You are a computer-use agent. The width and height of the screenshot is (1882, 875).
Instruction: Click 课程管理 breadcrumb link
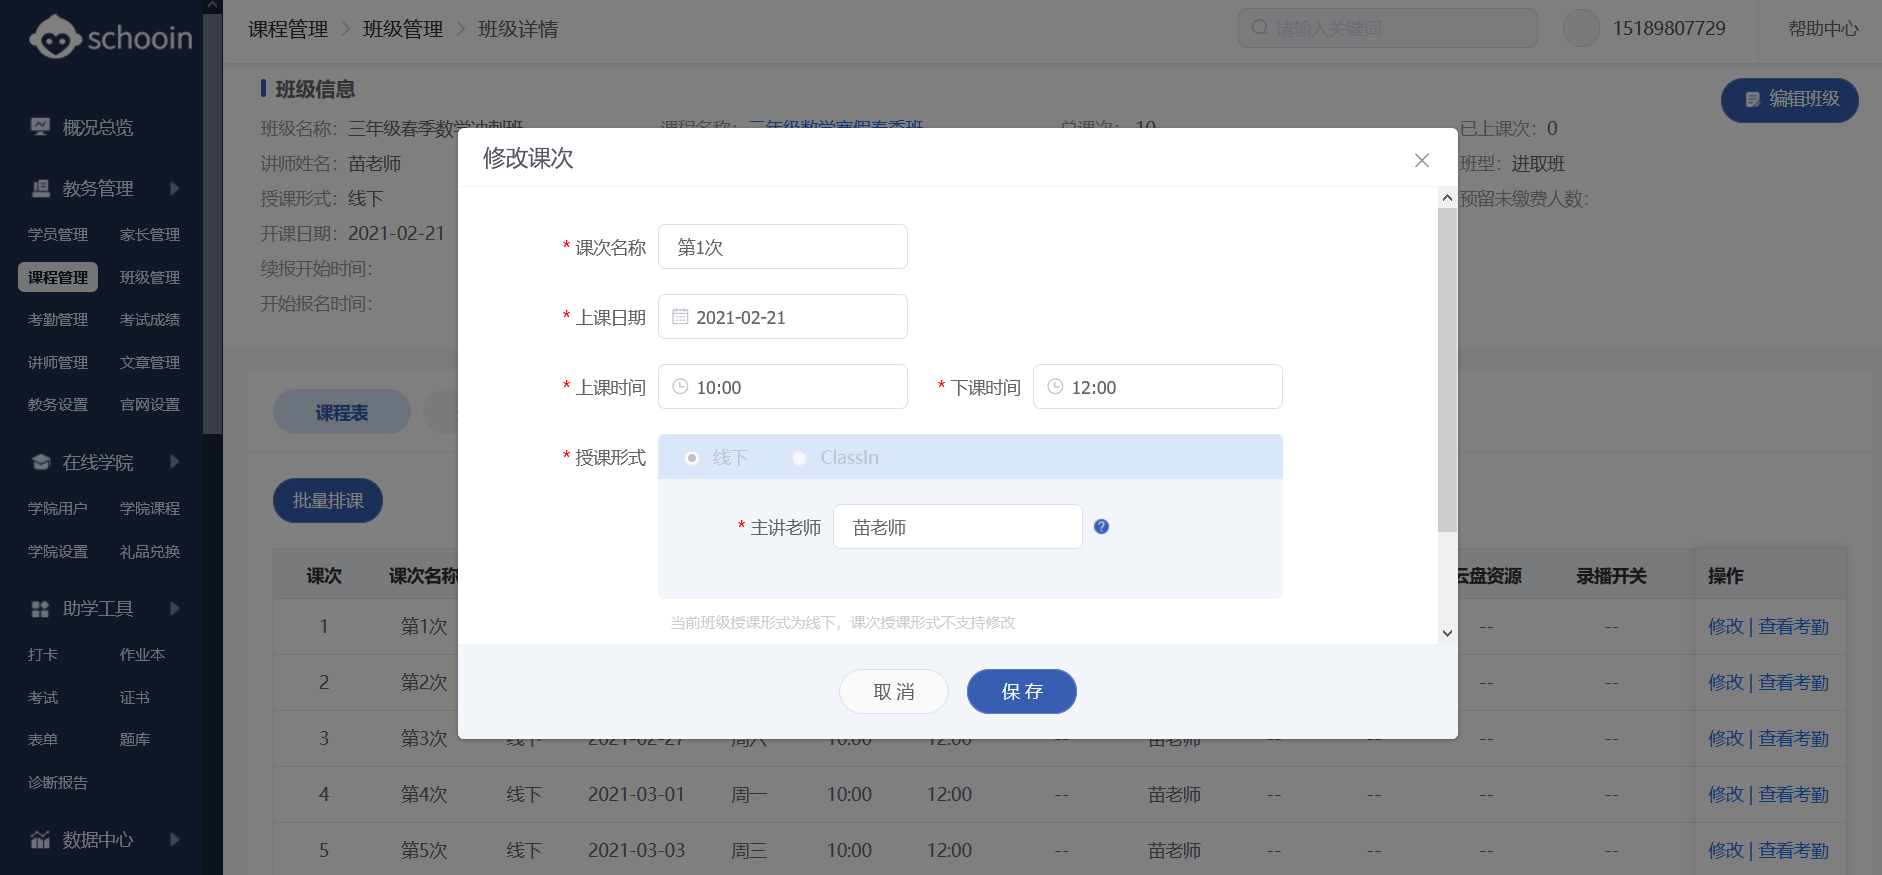pos(288,29)
